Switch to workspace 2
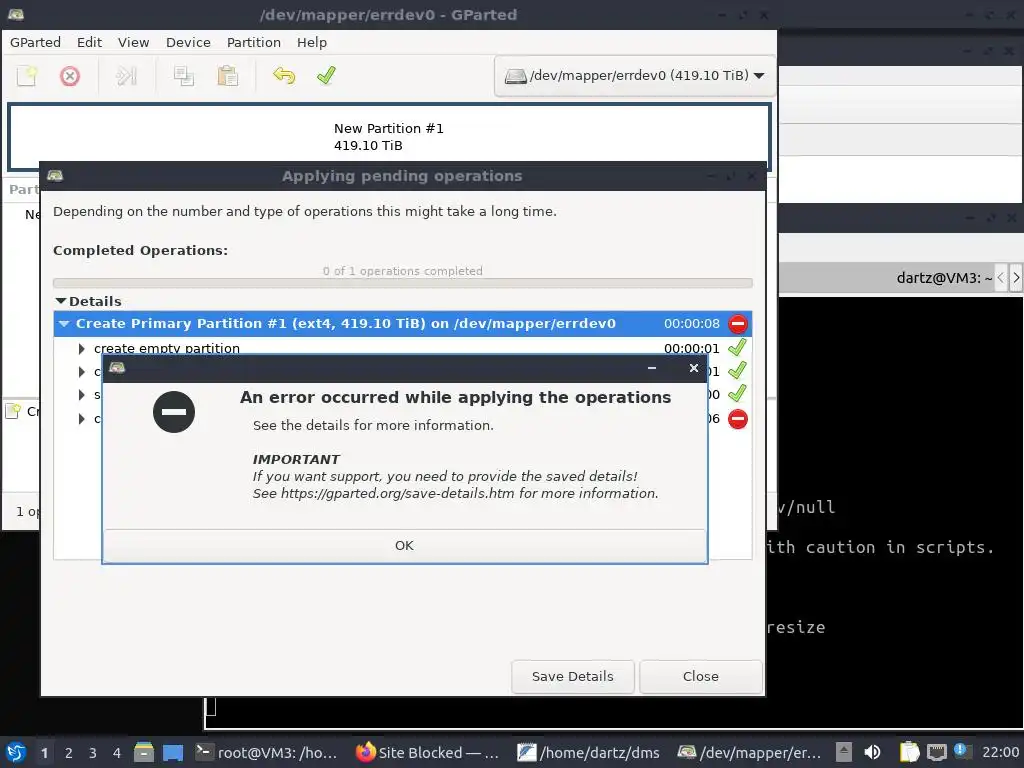 coord(69,753)
